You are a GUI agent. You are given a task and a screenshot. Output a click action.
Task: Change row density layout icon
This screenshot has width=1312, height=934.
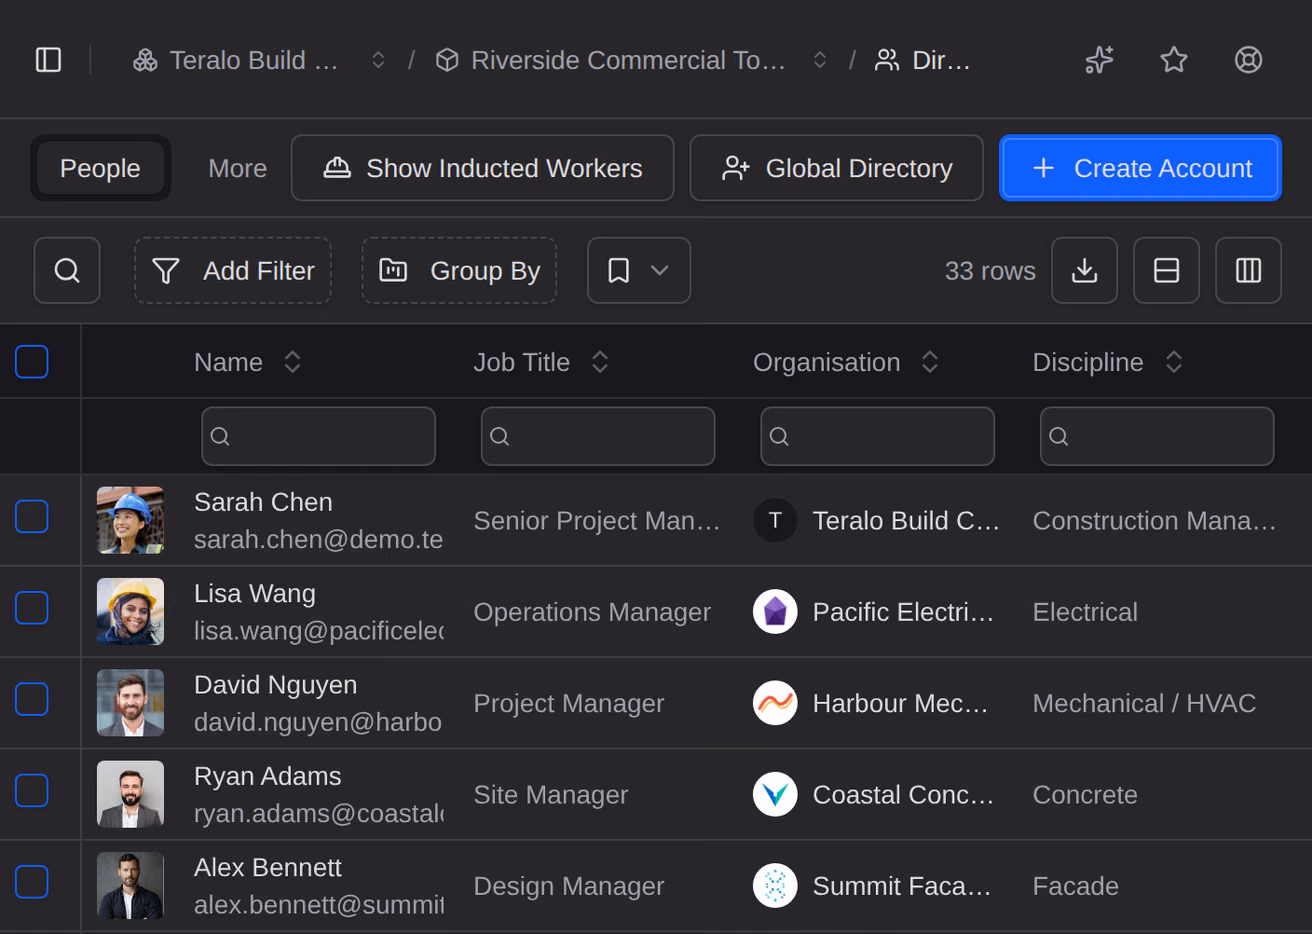coord(1166,270)
